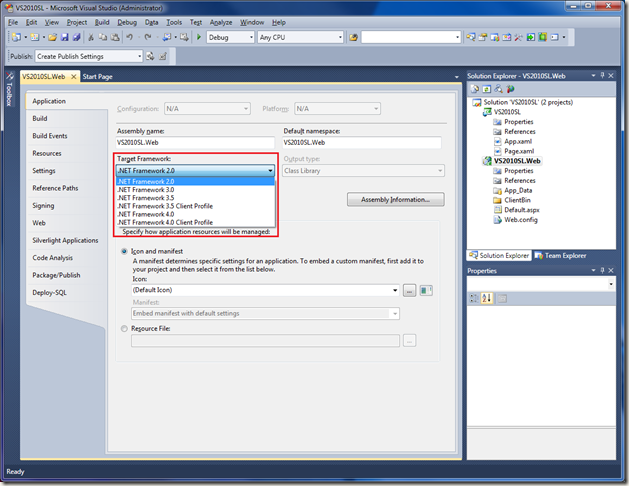629x486 pixels.
Task: Click the Assembly name input field
Action: coord(195,143)
